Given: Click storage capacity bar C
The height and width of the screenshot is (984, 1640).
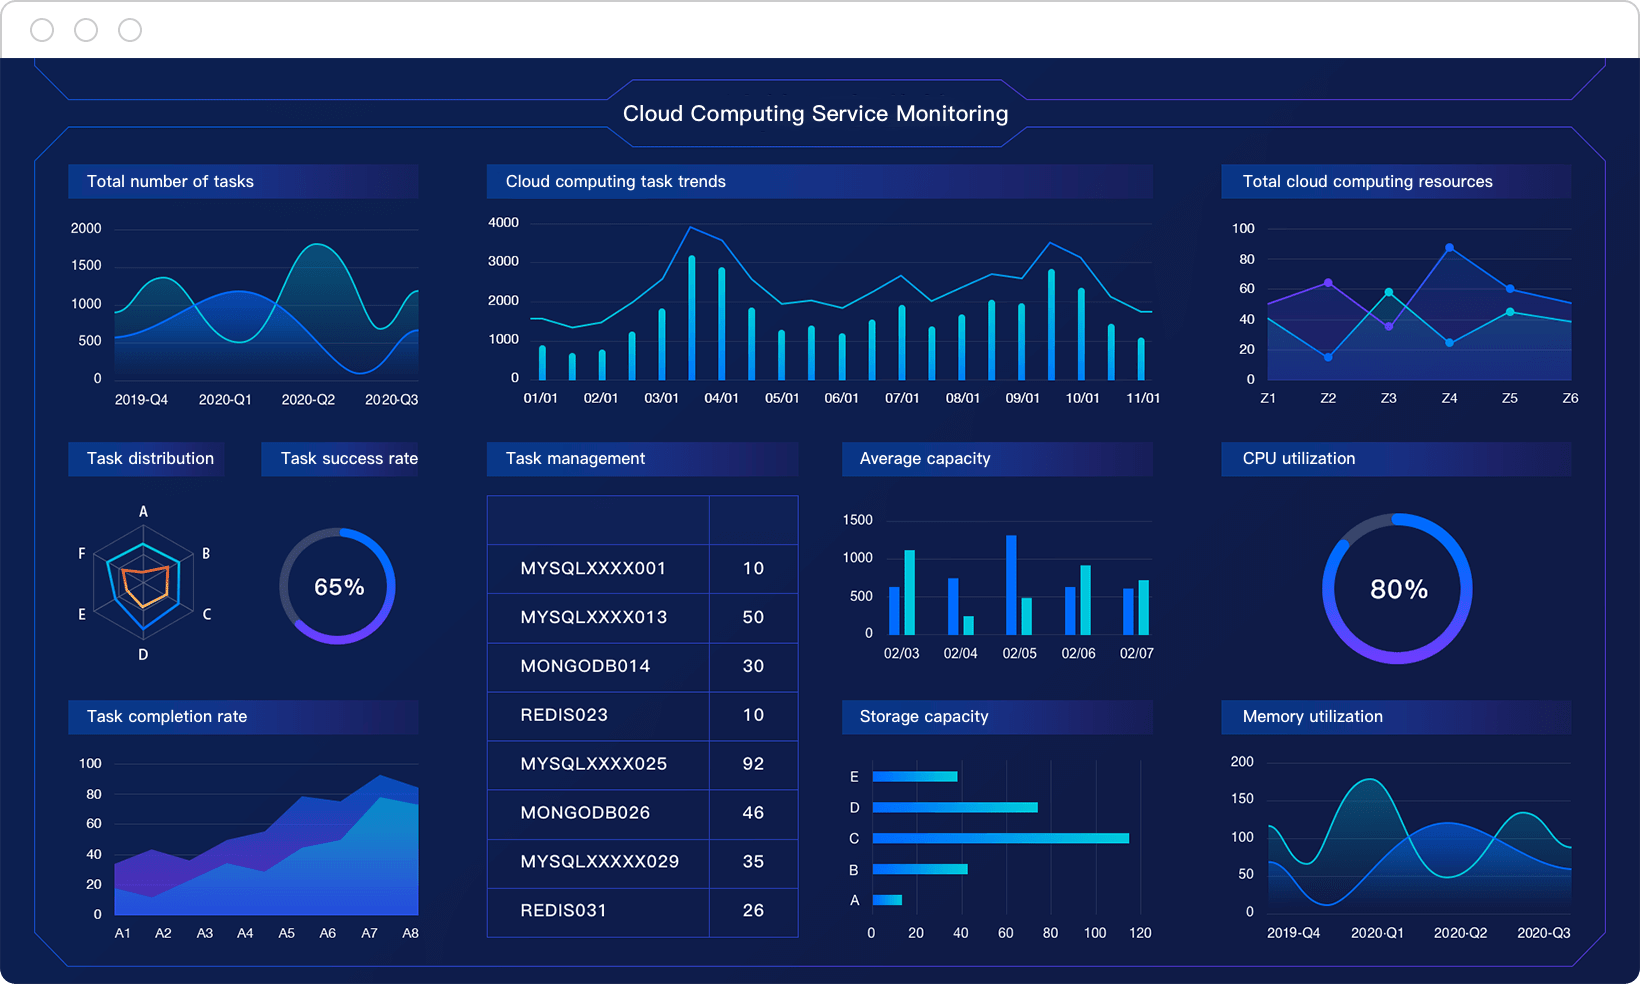Looking at the screenshot, I should [1001, 838].
